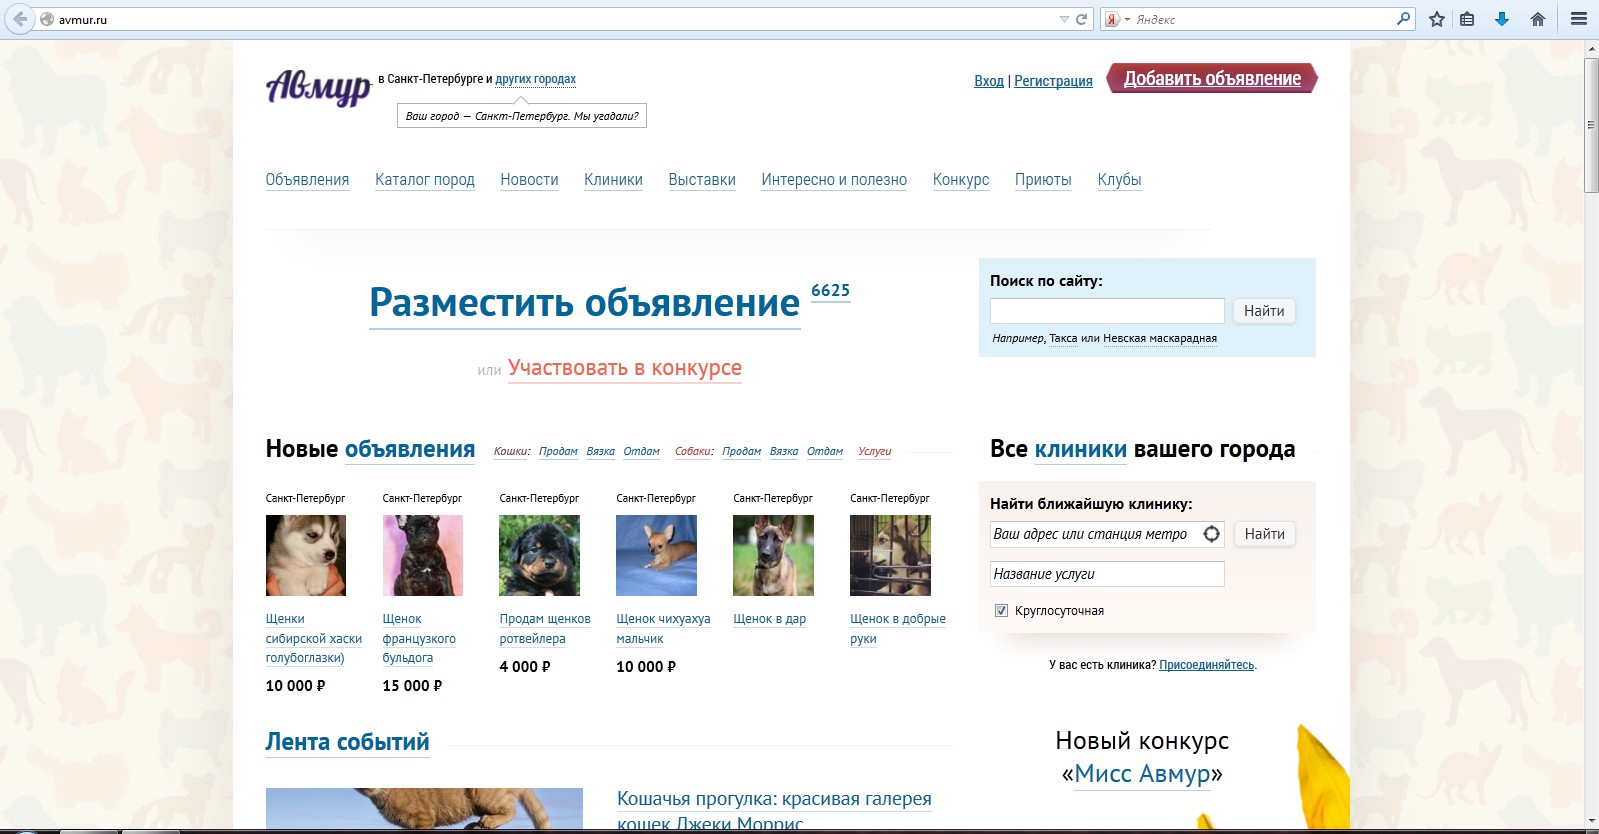1599x834 pixels.
Task: Open the Каталог пород navigation item
Action: tap(425, 180)
